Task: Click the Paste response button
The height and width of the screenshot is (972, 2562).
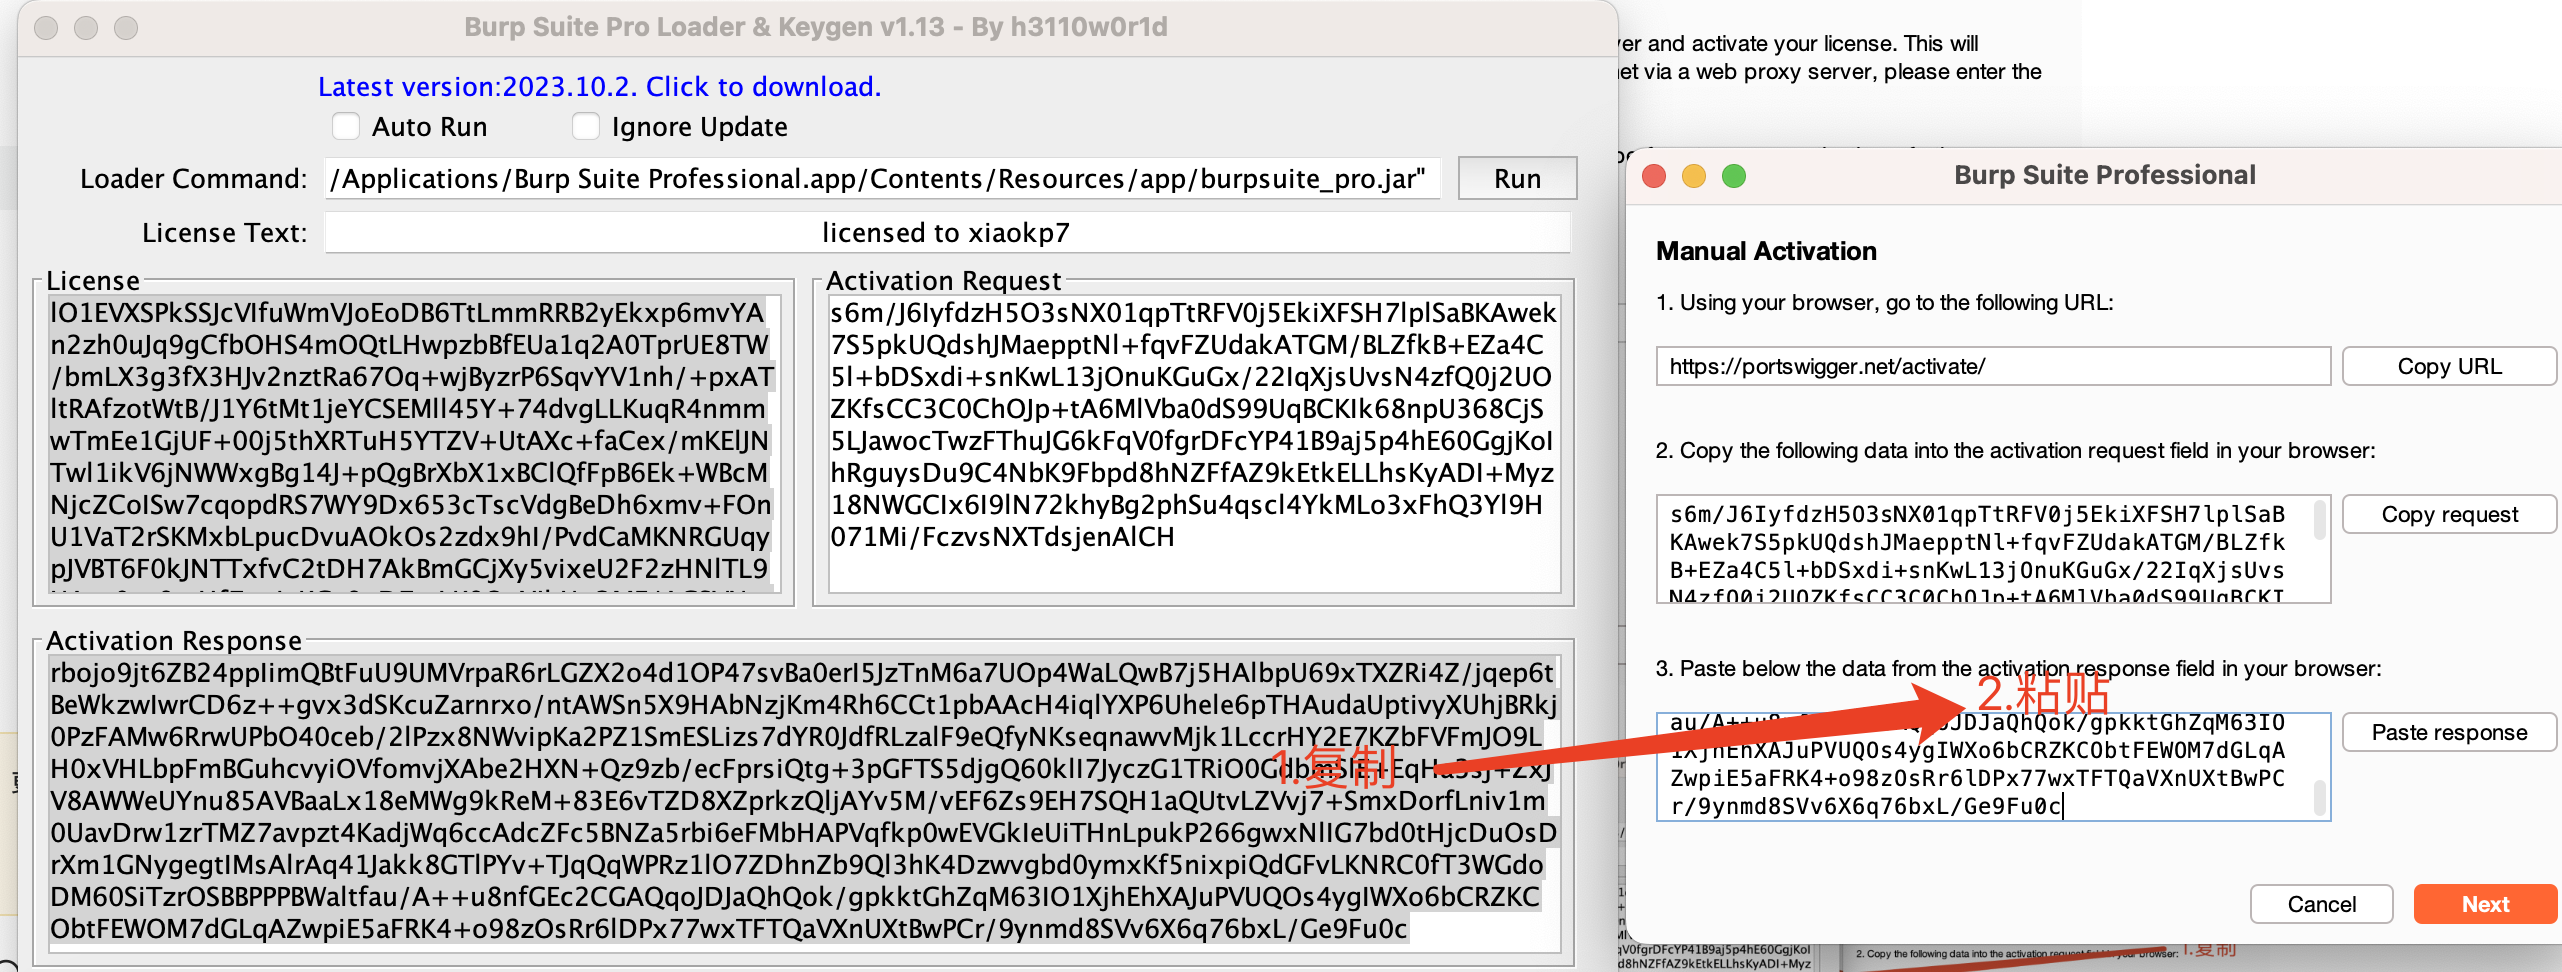Action: tap(2449, 733)
